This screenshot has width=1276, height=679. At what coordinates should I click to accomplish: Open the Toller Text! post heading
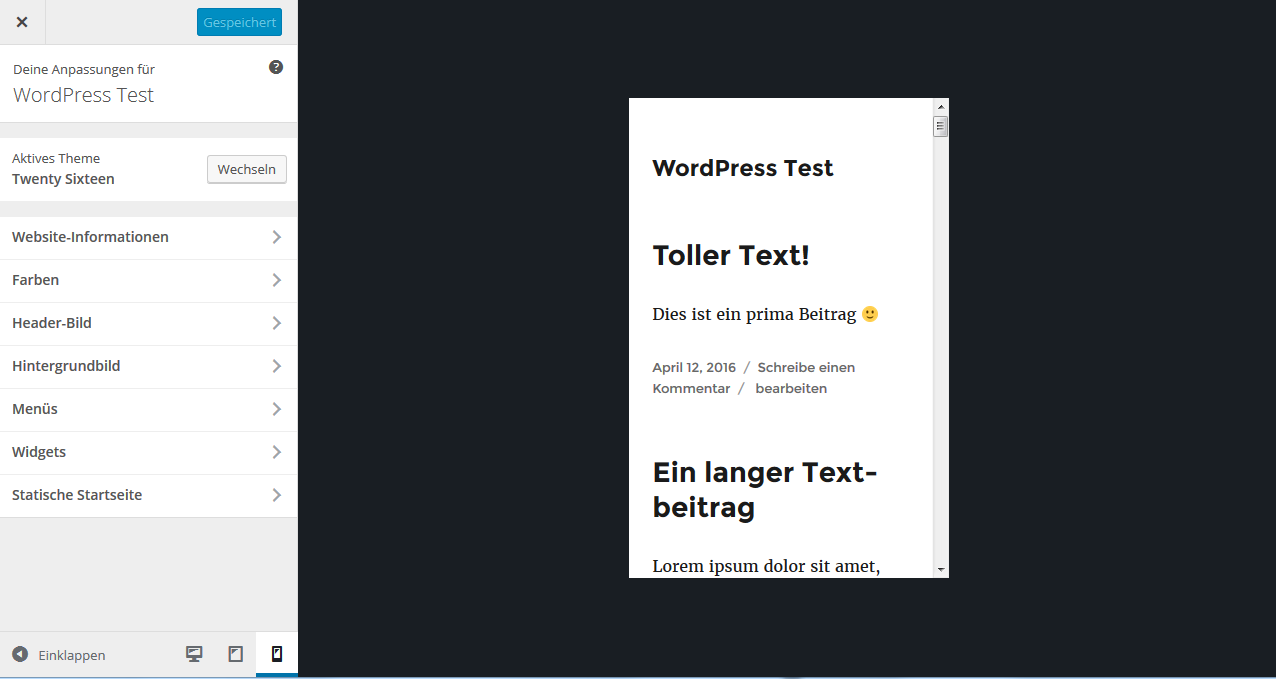click(x=731, y=255)
